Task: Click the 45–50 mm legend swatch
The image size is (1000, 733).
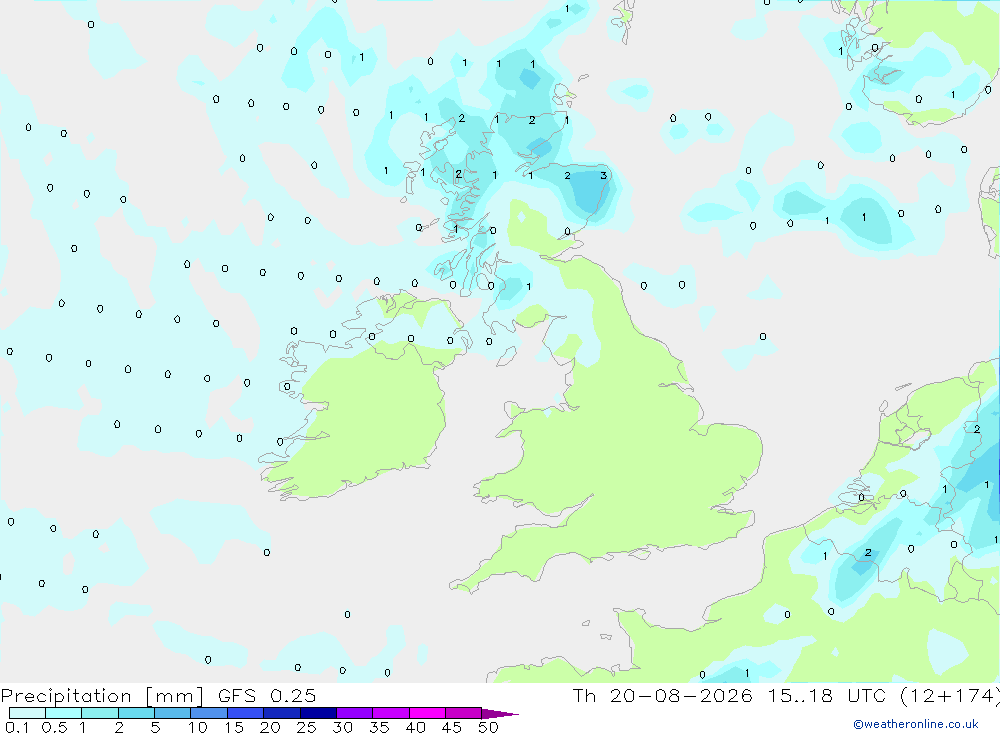Action: tap(463, 713)
